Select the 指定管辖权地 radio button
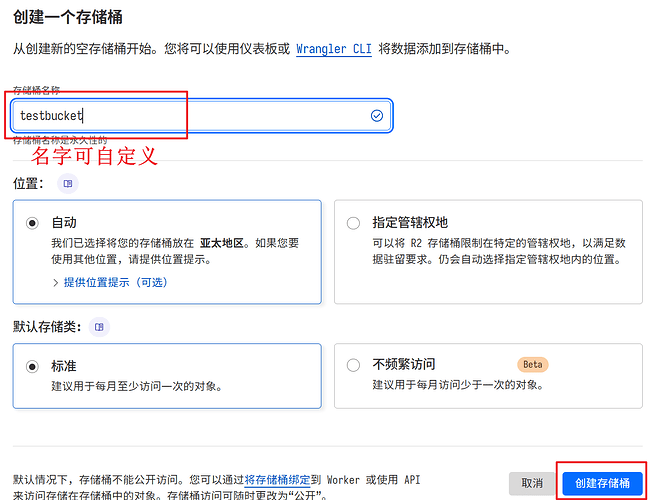Screen dimensions: 656x500 (353, 223)
